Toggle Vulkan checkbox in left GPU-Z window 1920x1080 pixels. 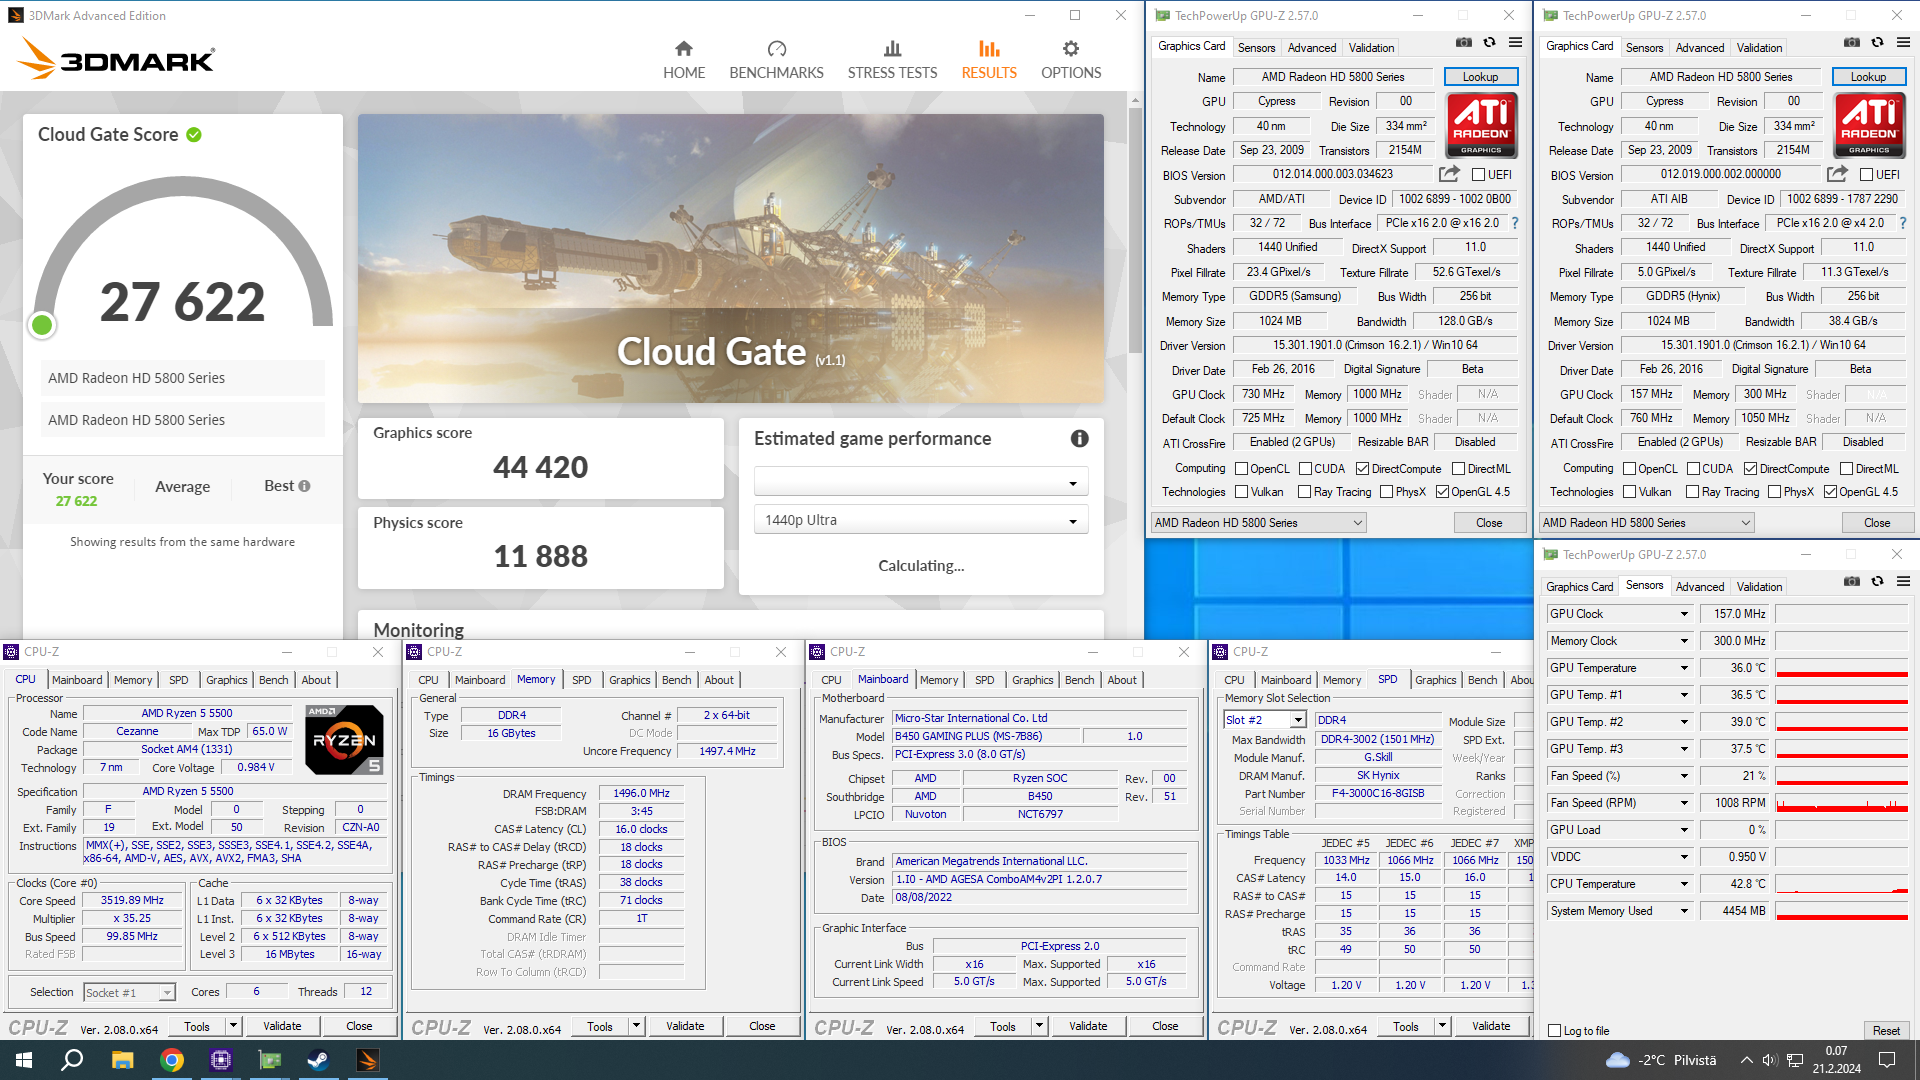coord(1241,492)
